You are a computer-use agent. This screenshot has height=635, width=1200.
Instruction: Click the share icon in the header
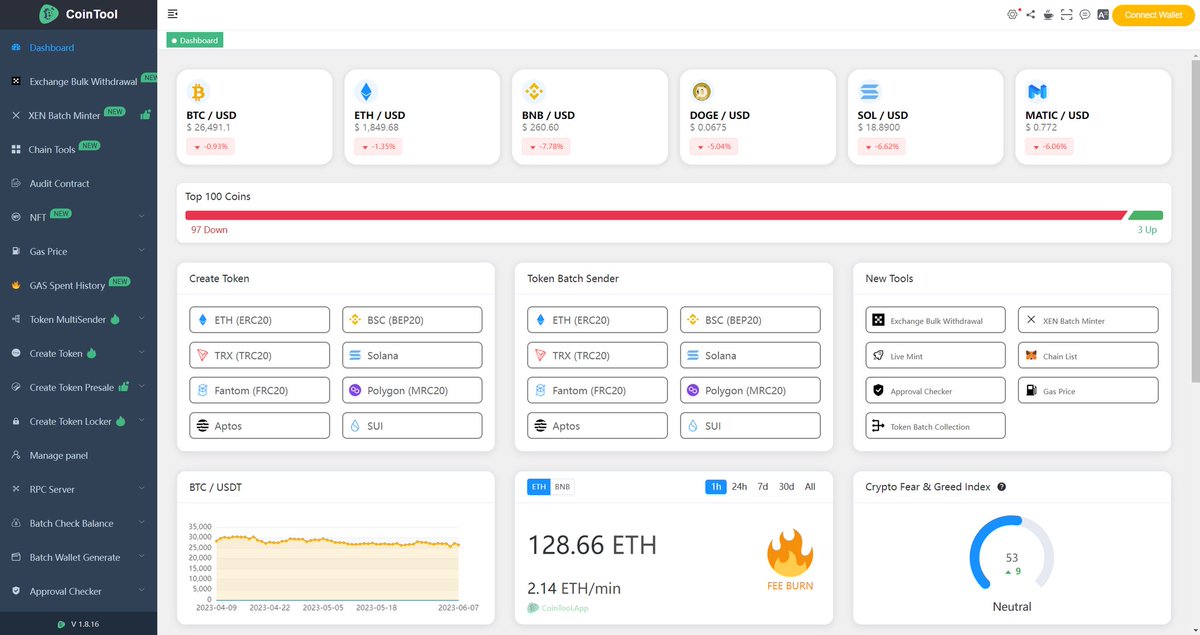pyautogui.click(x=1030, y=14)
